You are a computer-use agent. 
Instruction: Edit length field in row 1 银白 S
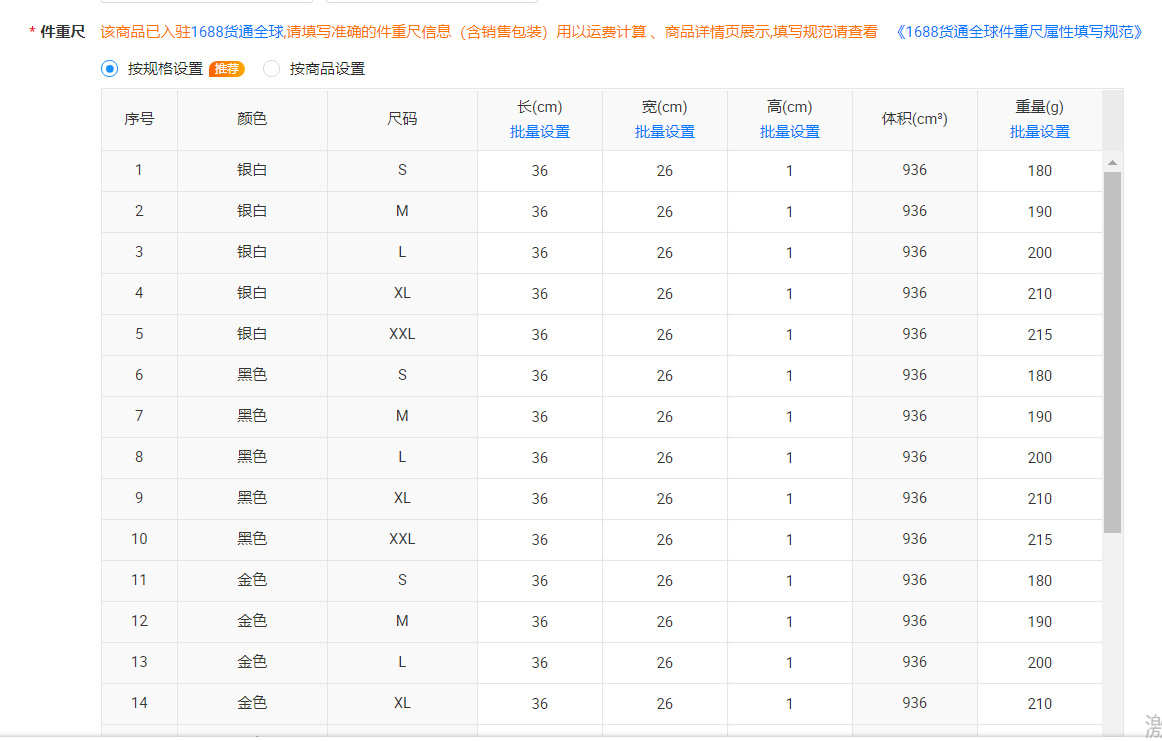click(540, 171)
